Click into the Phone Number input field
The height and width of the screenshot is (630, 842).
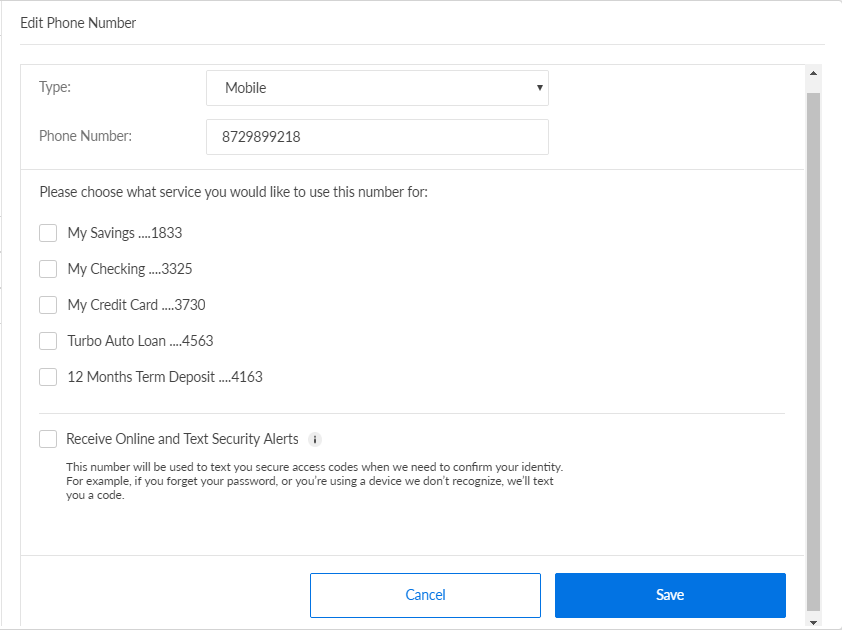click(x=377, y=137)
